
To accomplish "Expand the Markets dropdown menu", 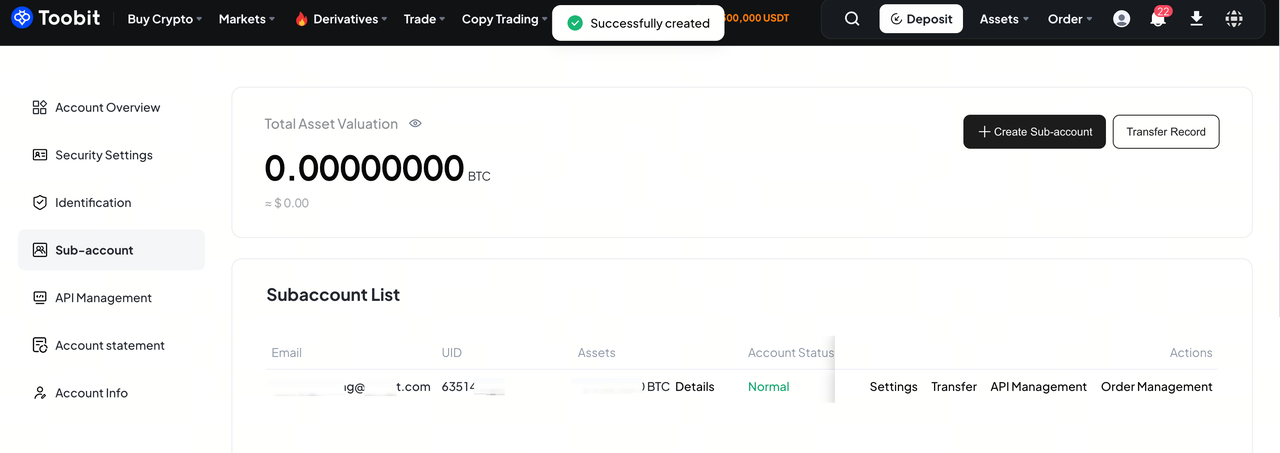I will coord(246,19).
